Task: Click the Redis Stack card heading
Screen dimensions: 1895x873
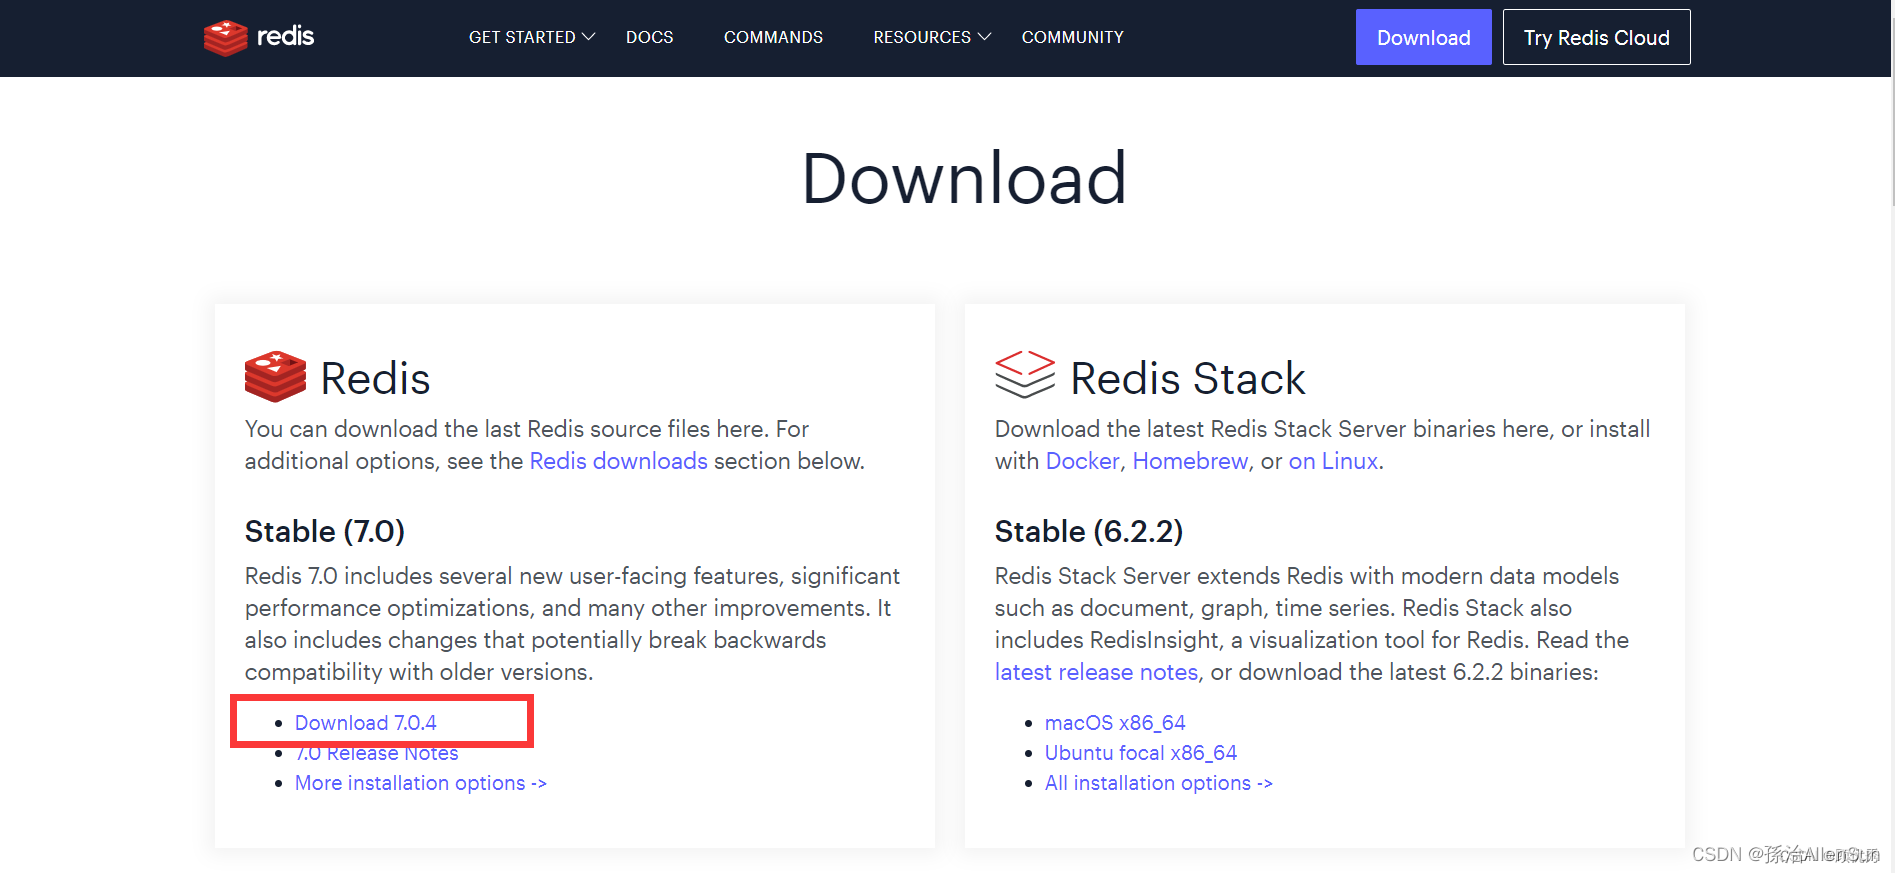Action: tap(1187, 379)
